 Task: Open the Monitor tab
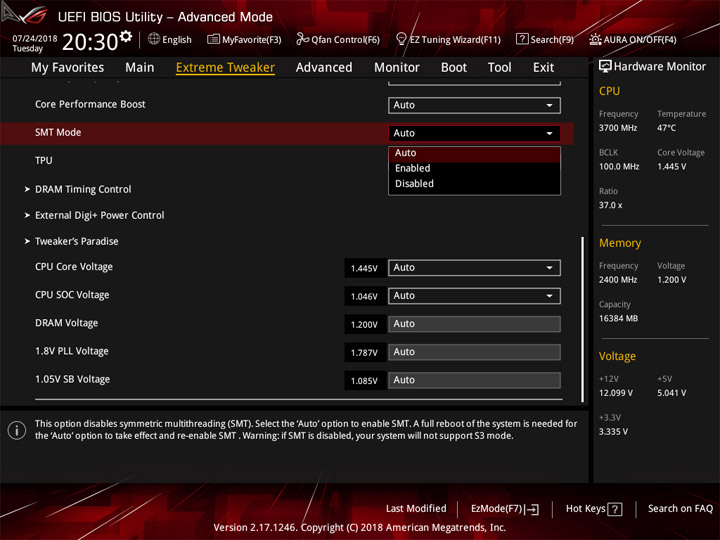[x=397, y=68]
